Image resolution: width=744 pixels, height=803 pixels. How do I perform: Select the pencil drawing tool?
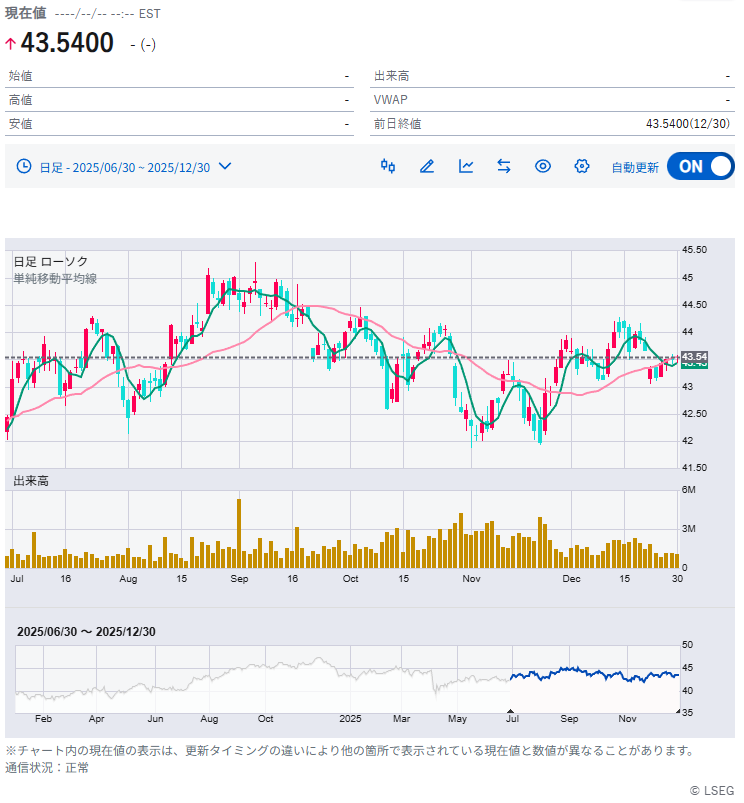(x=427, y=166)
